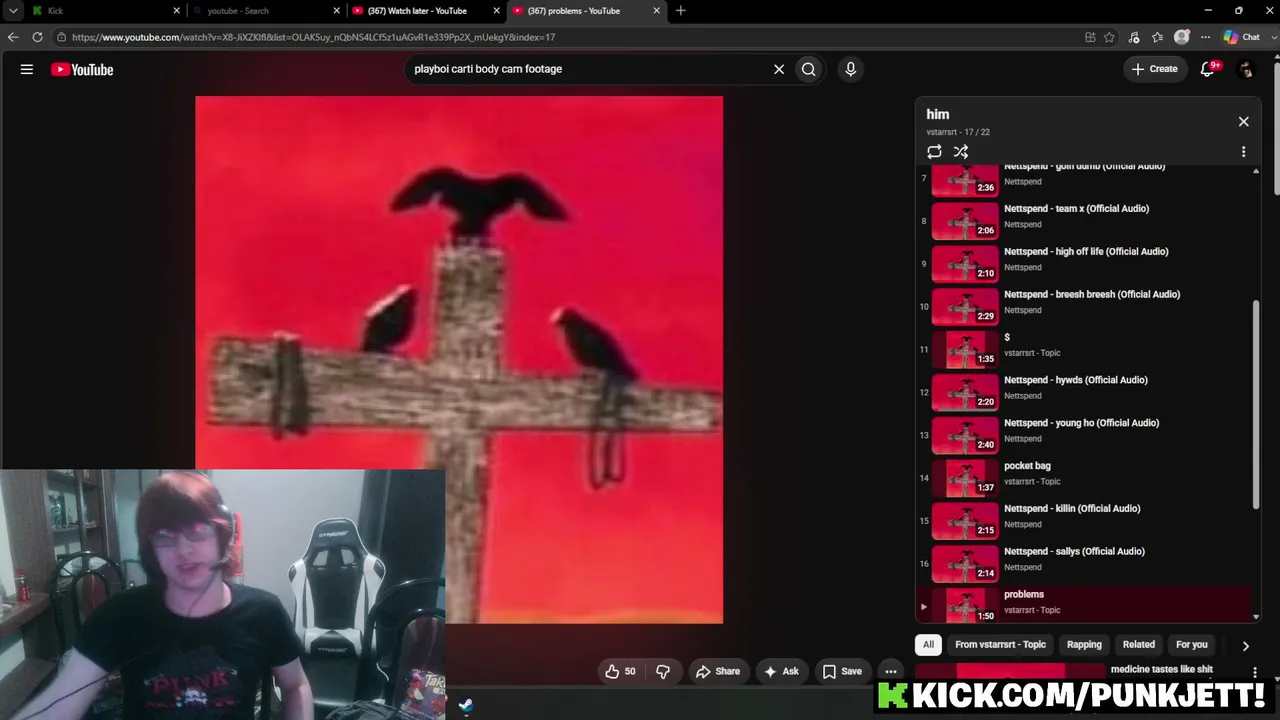Image resolution: width=1280 pixels, height=720 pixels.
Task: Open the YouTube account avatar menu
Action: [x=1246, y=69]
